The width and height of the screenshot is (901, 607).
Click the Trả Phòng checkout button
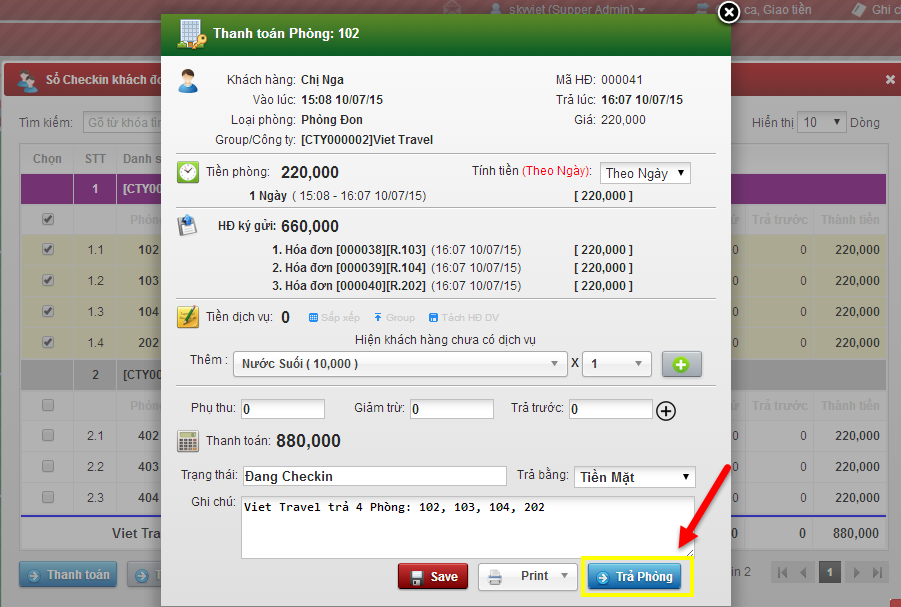point(635,577)
